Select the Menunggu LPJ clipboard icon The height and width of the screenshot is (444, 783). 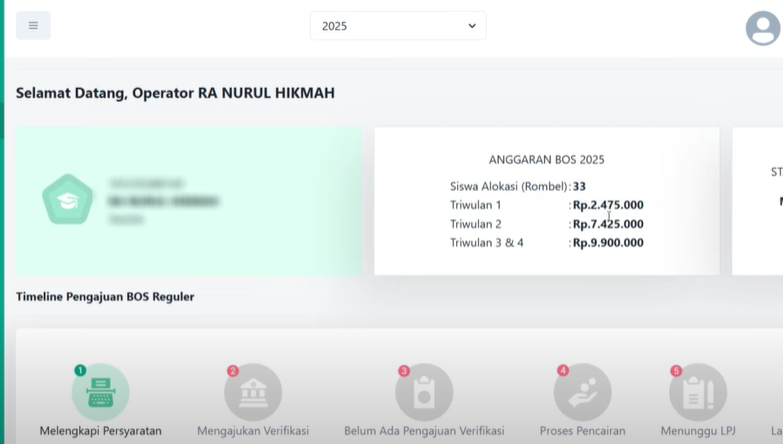coord(698,392)
